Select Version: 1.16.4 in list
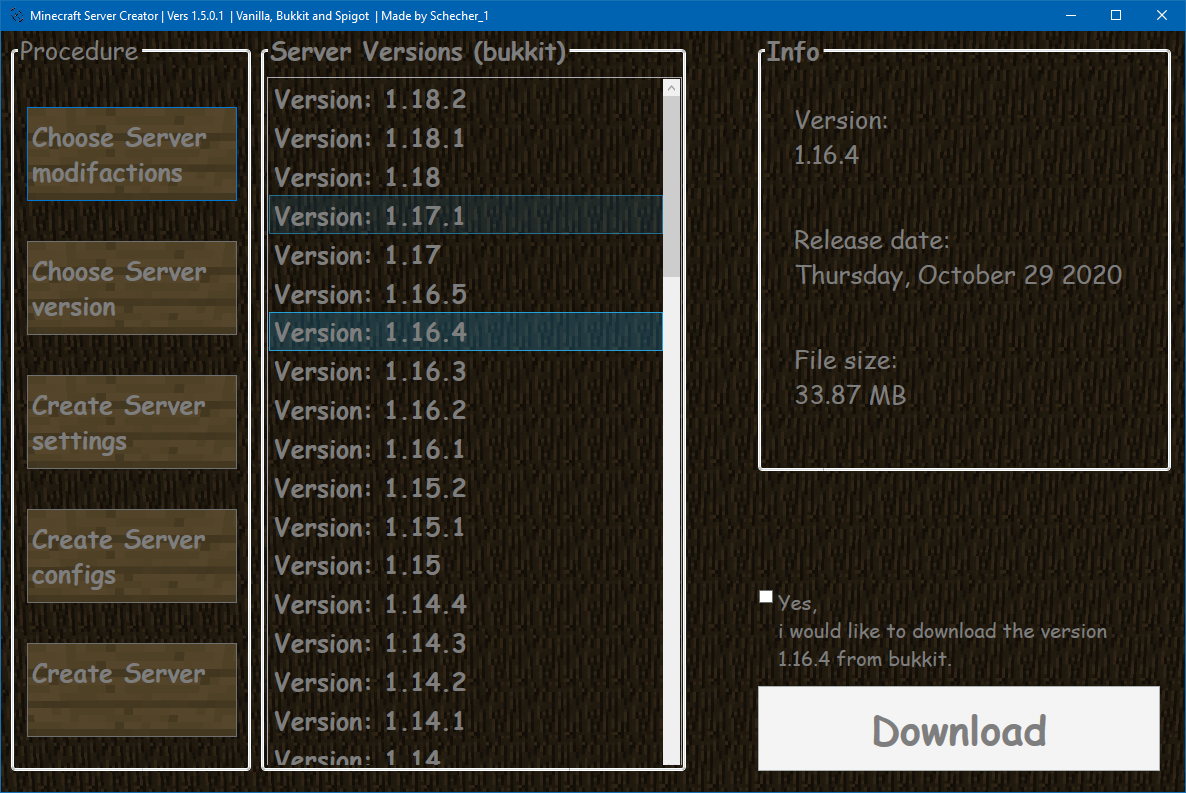Screen dimensions: 1186x793 pos(466,332)
